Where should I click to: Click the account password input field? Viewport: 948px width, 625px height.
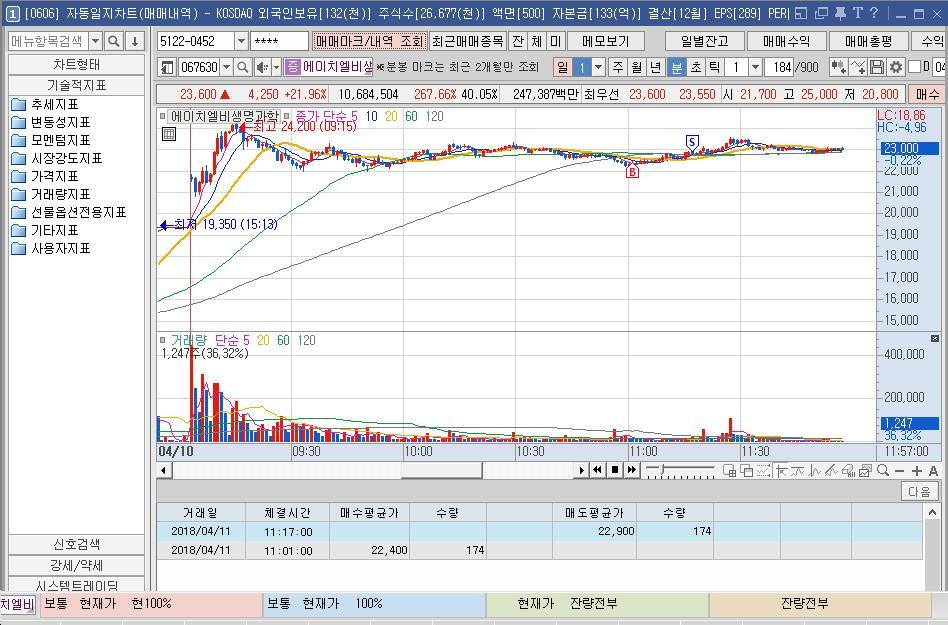[x=279, y=41]
